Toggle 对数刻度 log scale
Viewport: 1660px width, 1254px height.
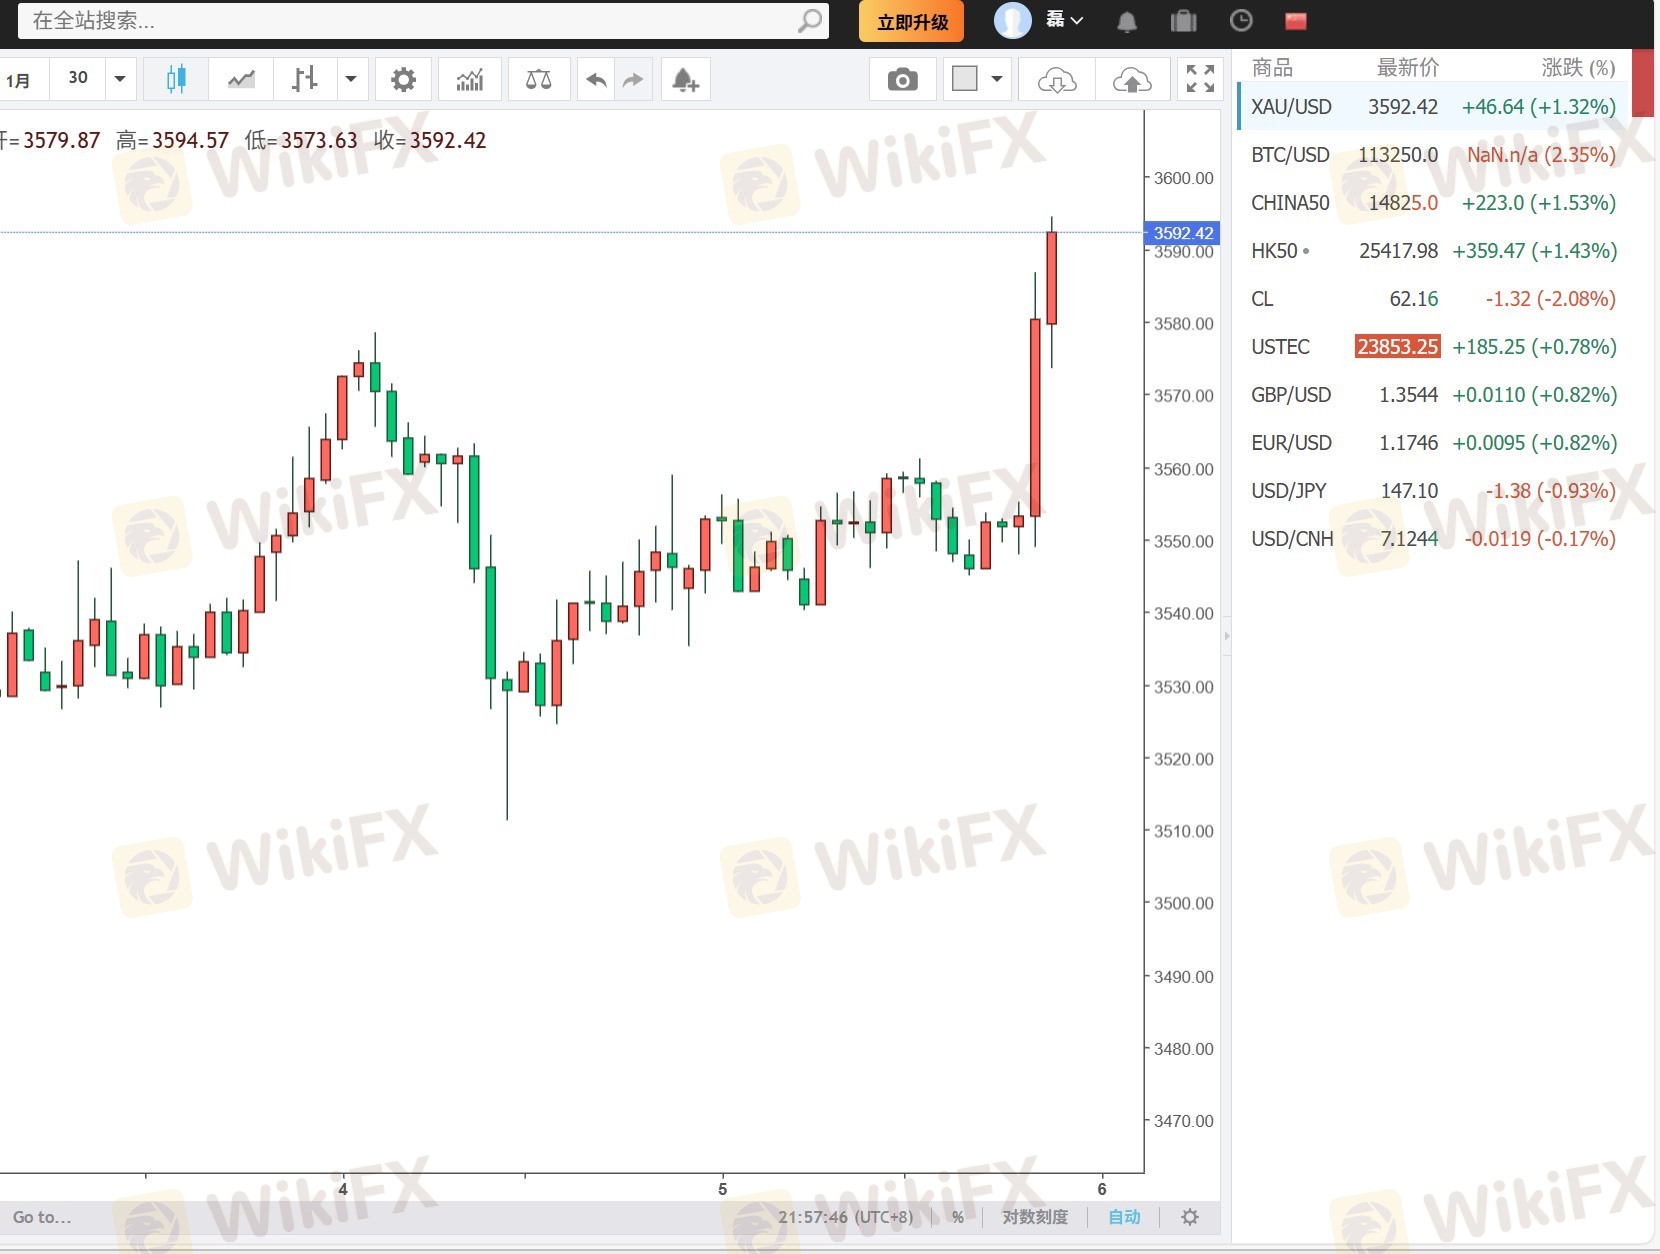(x=1035, y=1217)
